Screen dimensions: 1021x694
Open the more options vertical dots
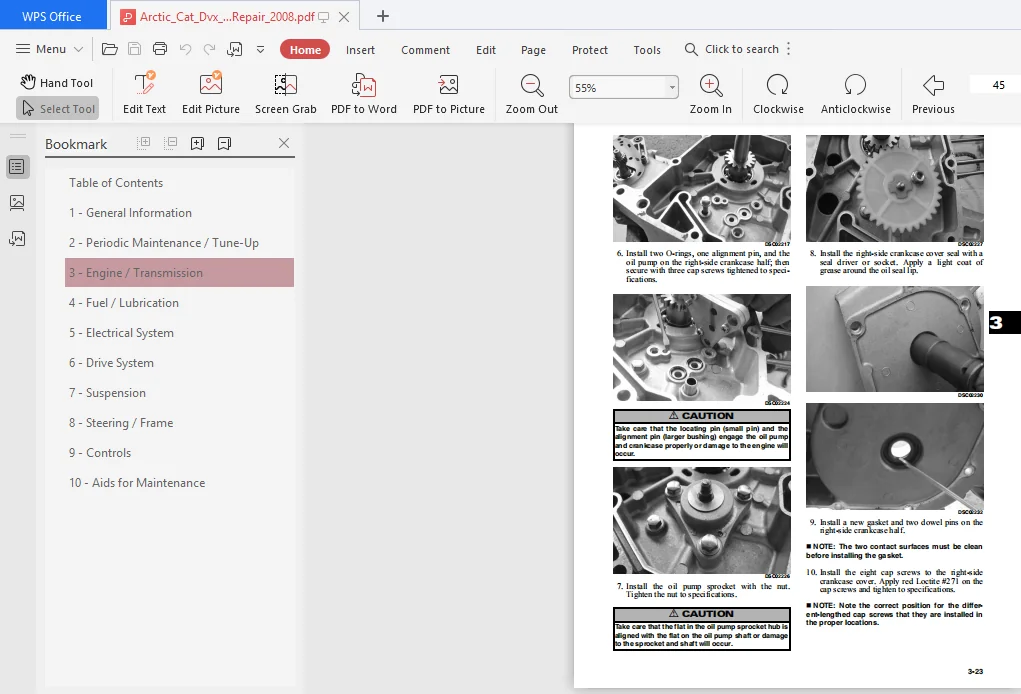[789, 49]
